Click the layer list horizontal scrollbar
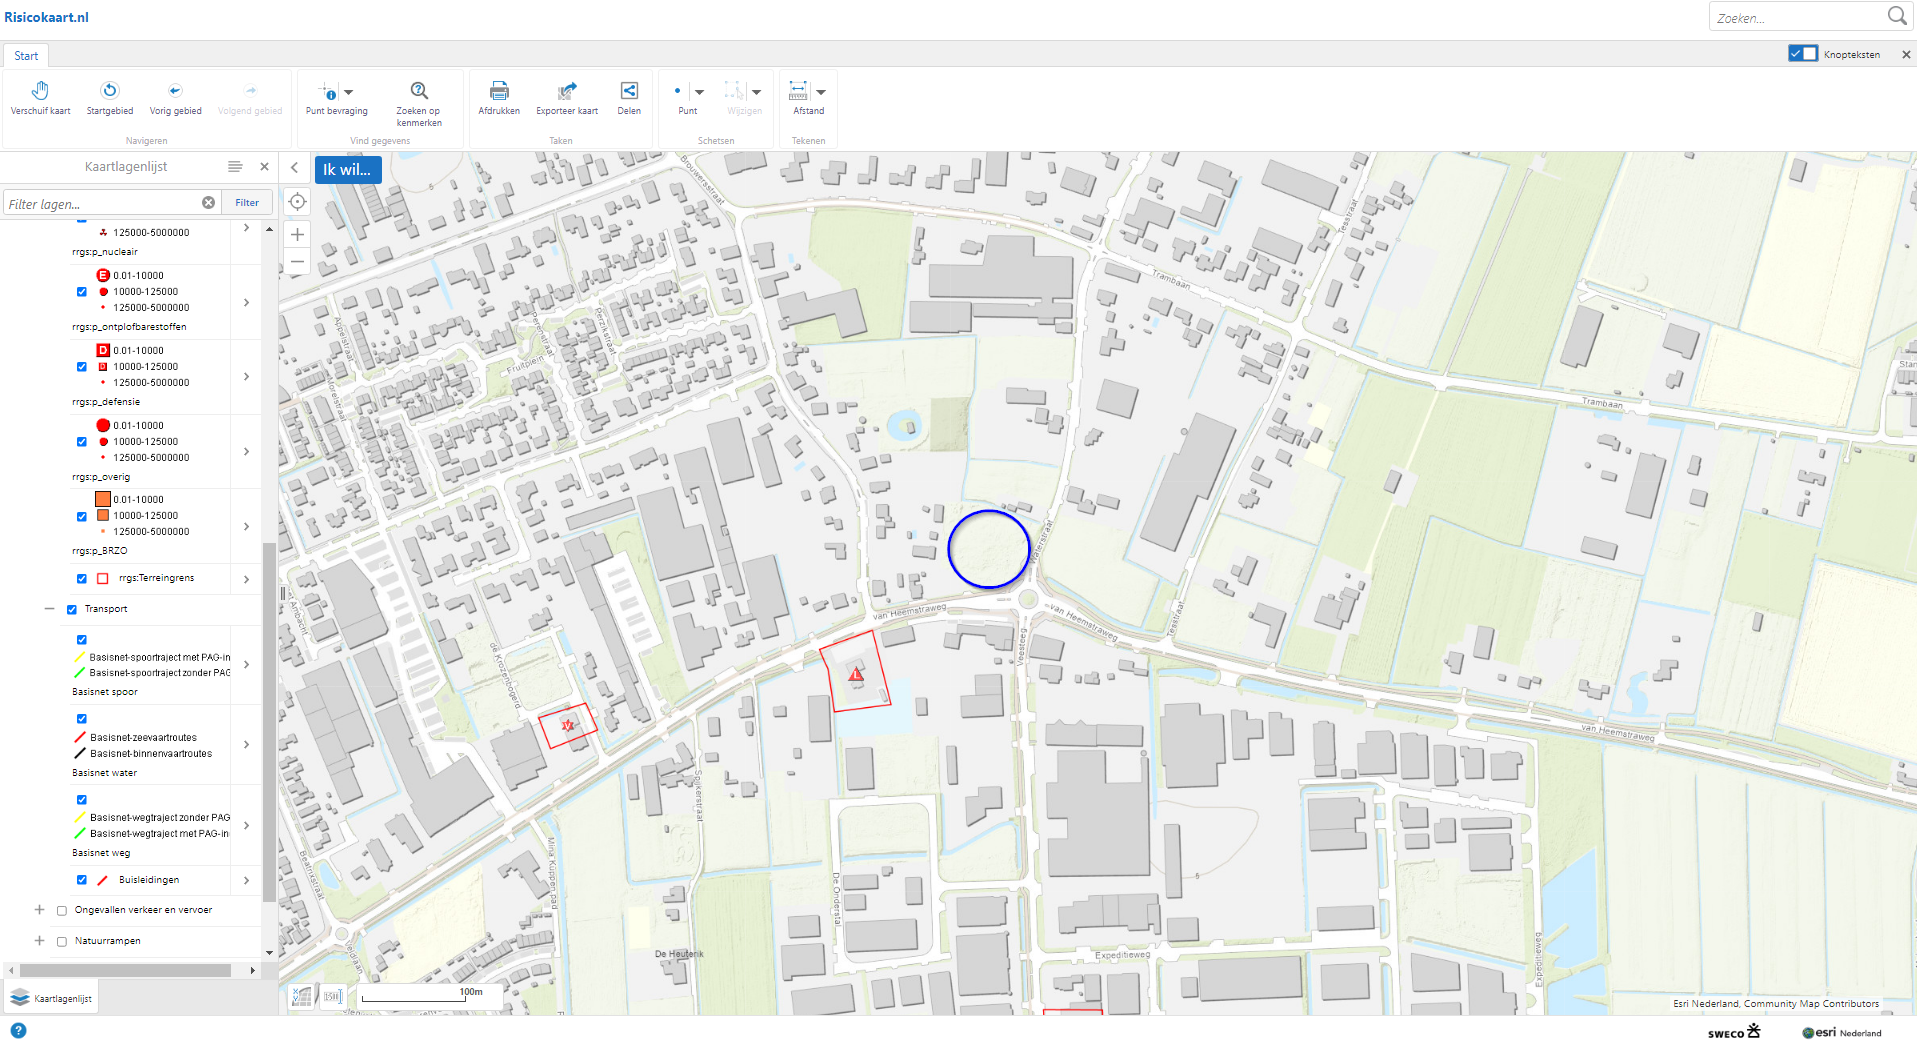Viewport: 1917px width, 1049px height. [x=125, y=970]
